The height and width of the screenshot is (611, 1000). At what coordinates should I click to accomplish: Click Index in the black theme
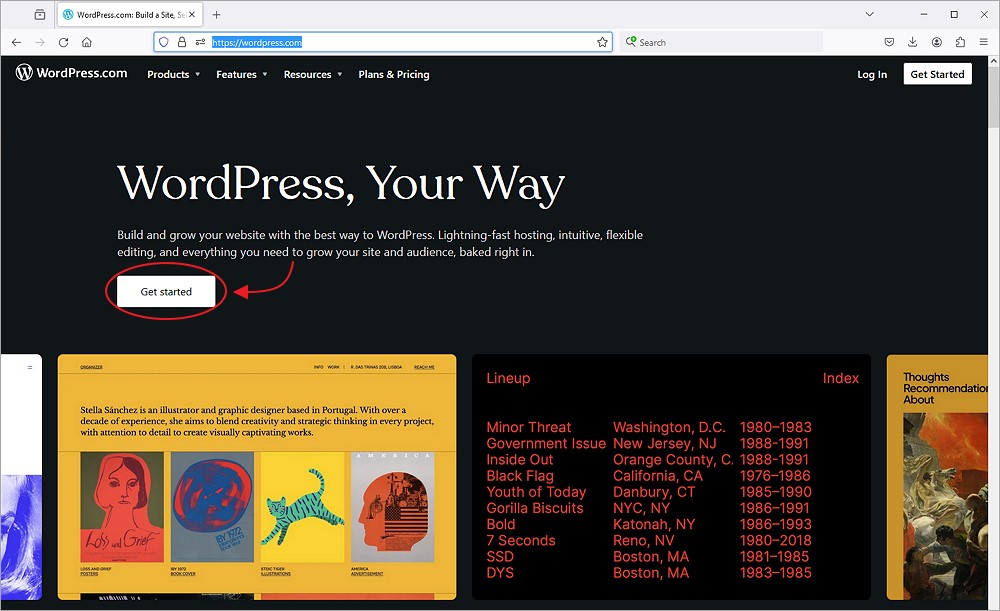tap(841, 378)
